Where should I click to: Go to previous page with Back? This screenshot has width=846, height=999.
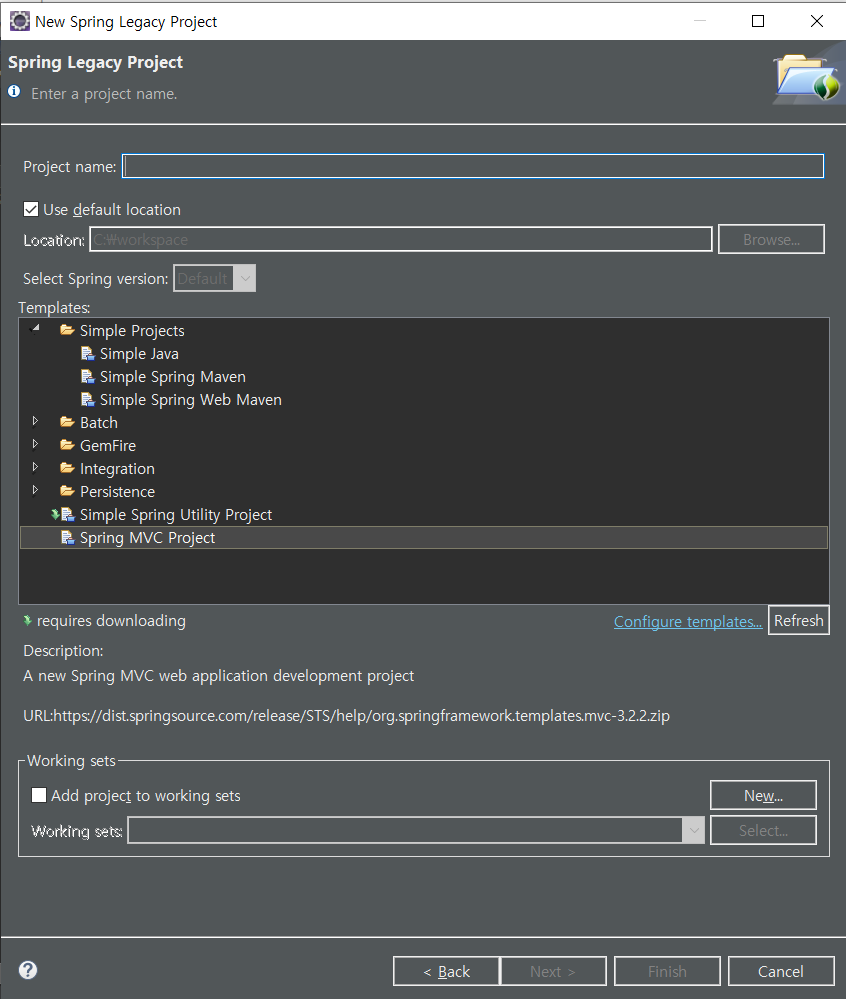pyautogui.click(x=446, y=971)
